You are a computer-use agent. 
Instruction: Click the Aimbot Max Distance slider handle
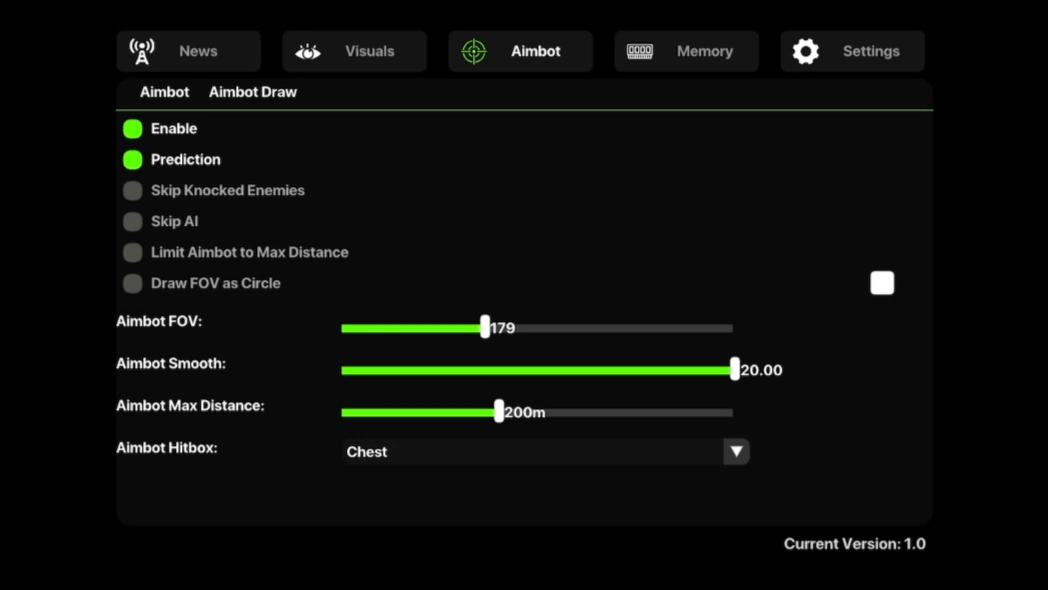[x=499, y=411]
